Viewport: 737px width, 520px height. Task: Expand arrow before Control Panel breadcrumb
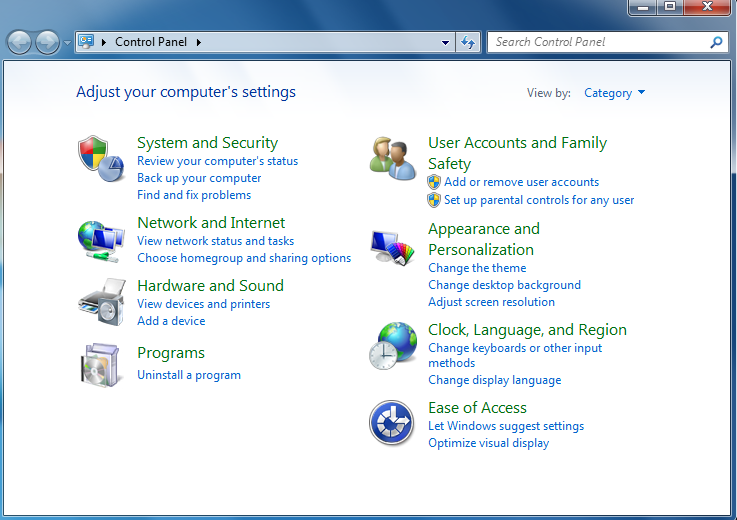[x=104, y=42]
